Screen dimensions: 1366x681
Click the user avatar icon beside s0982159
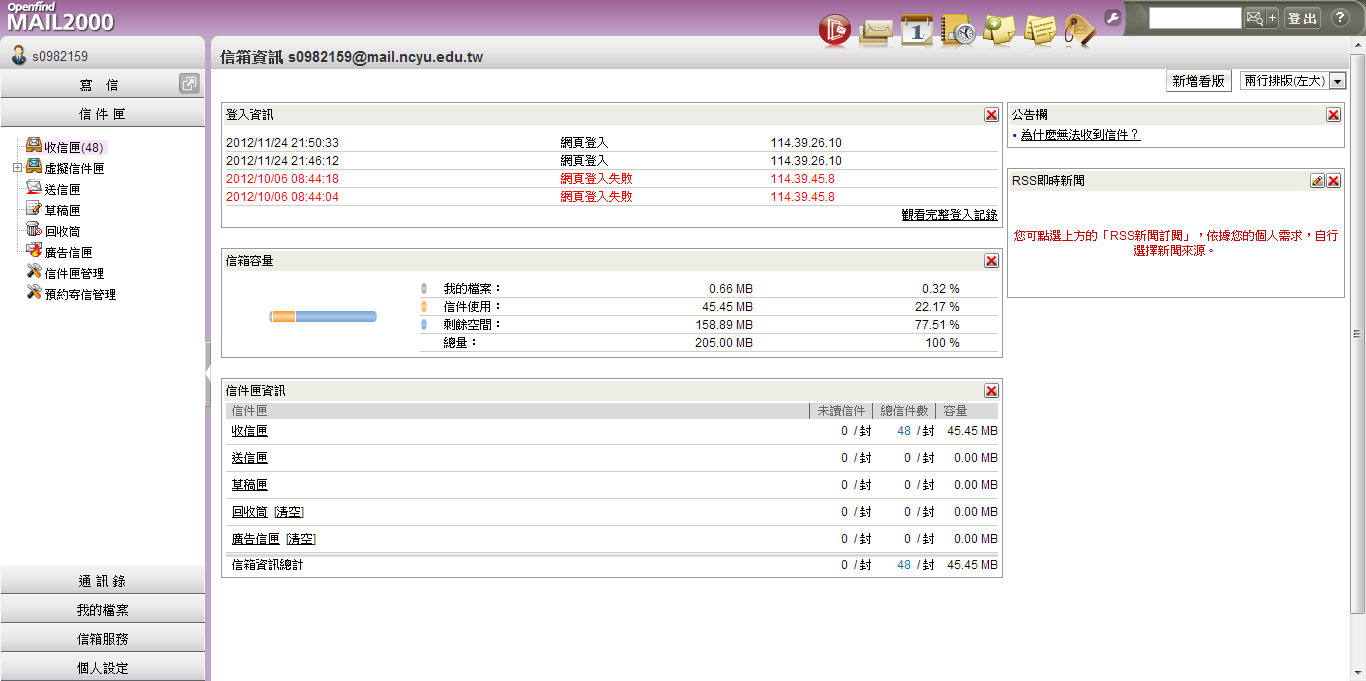click(19, 56)
